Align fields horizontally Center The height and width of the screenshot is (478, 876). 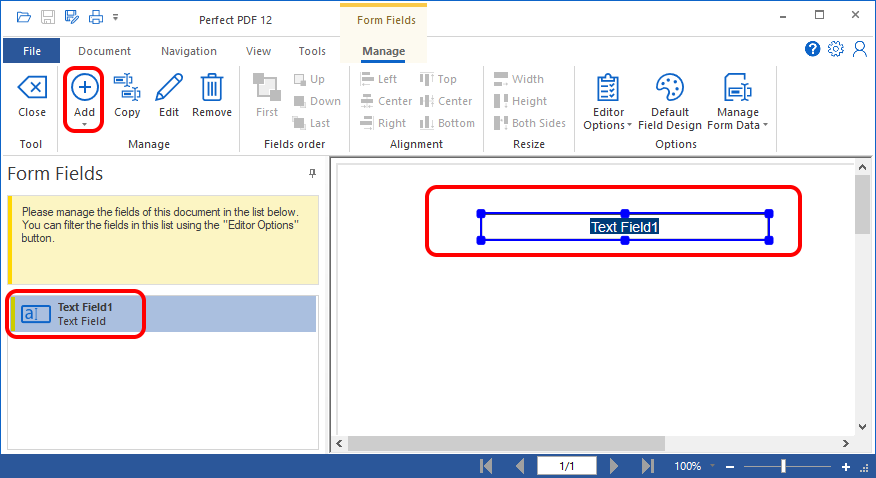pyautogui.click(x=386, y=101)
